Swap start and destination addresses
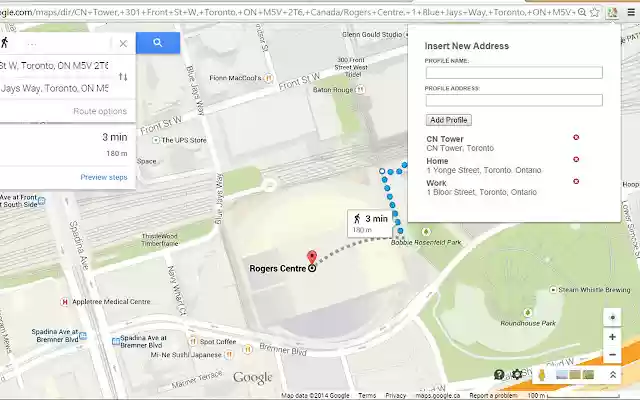 pos(123,77)
